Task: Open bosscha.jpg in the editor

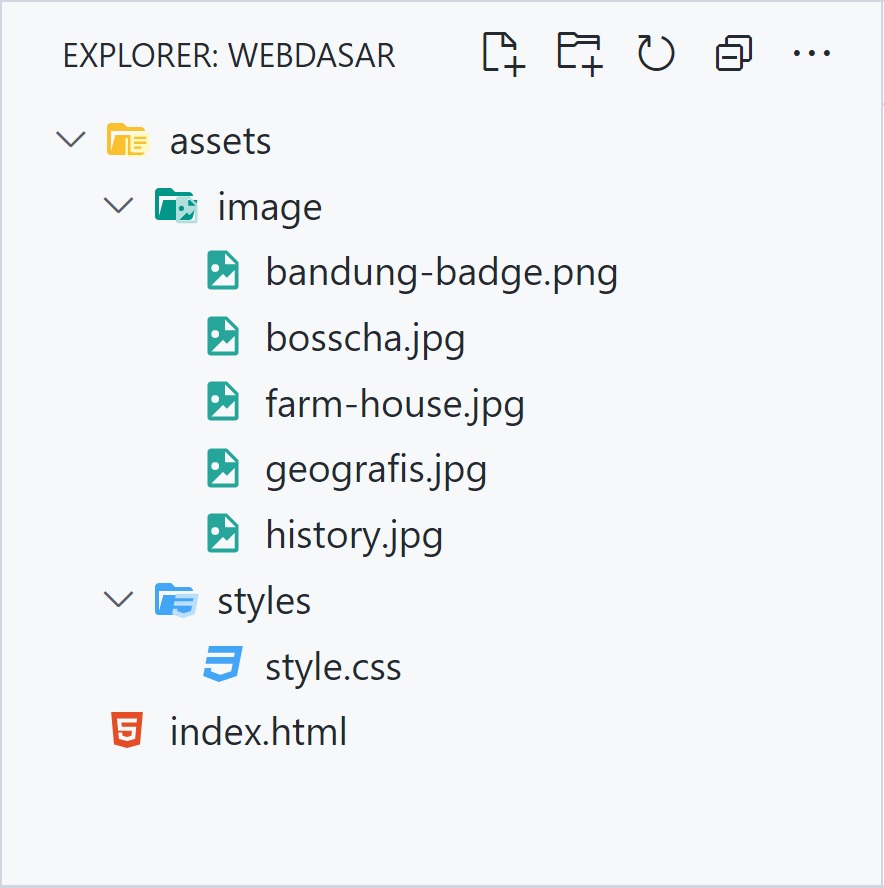Action: 365,338
